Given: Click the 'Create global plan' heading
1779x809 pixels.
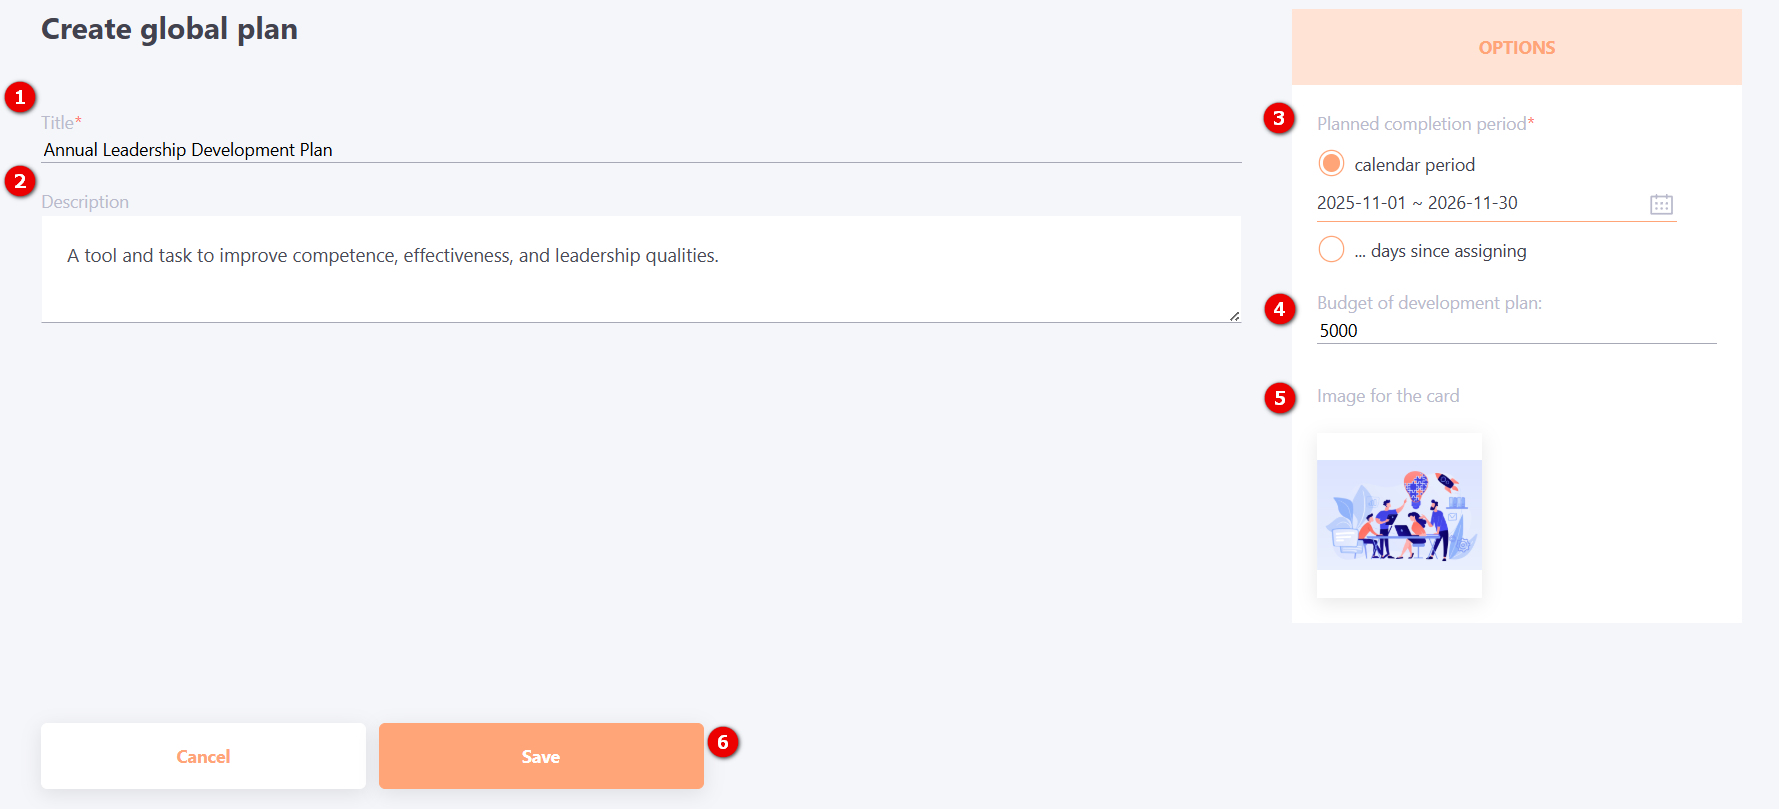Looking at the screenshot, I should tap(169, 29).
